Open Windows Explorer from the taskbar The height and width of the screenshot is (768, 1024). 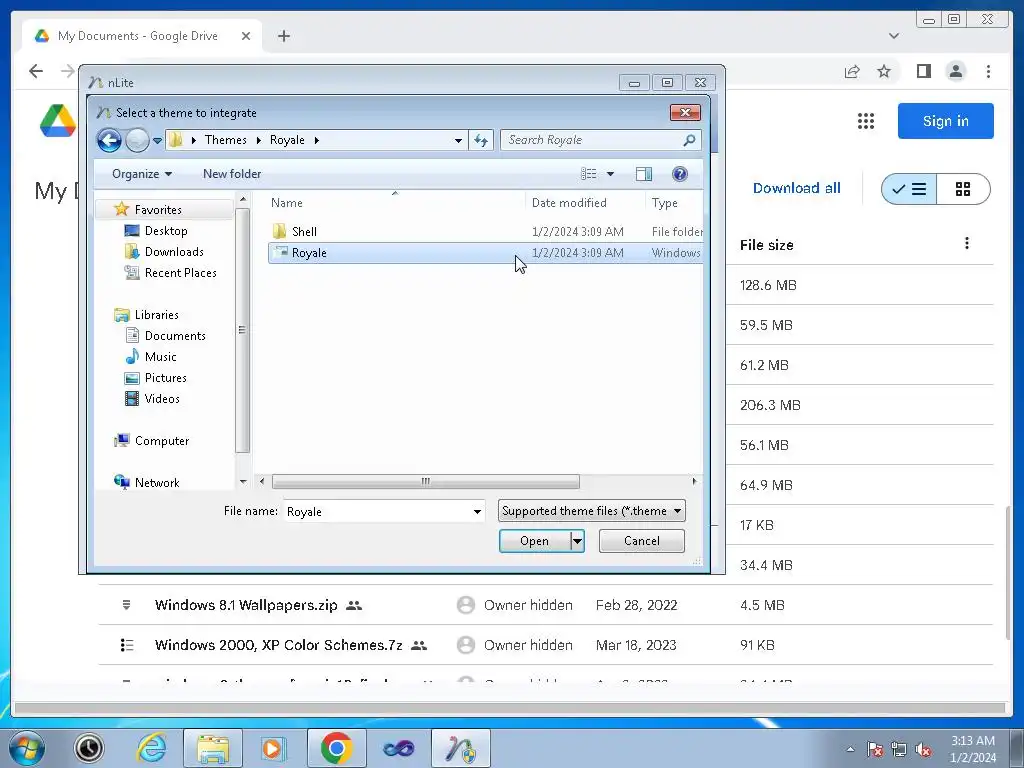point(213,748)
